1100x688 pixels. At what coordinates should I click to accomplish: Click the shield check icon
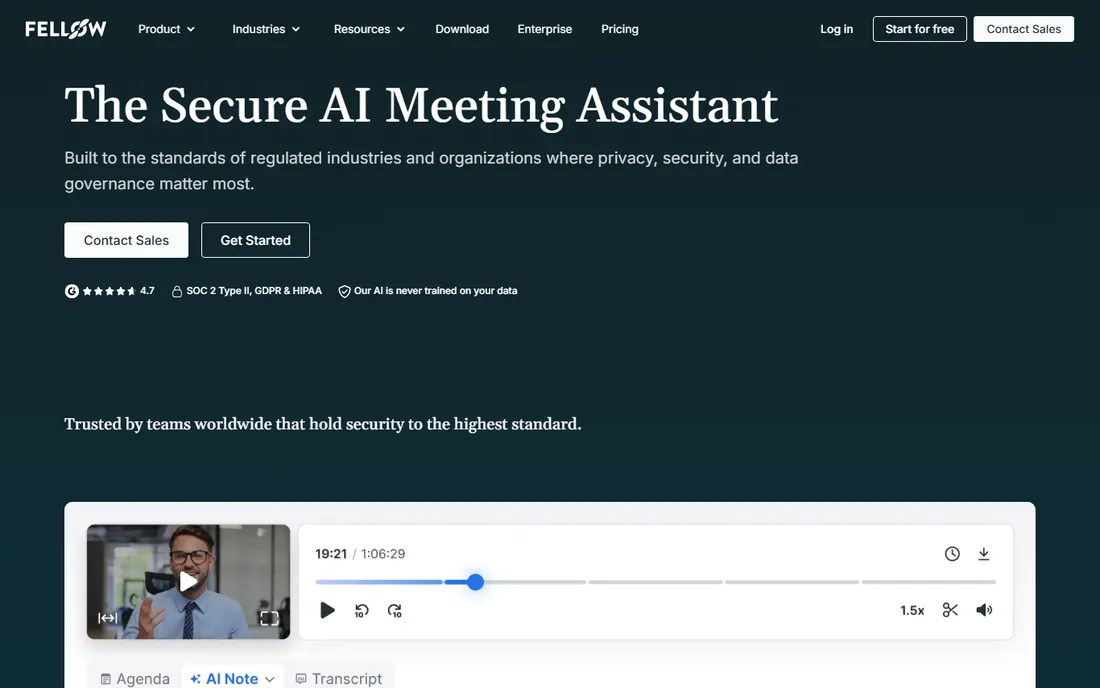point(344,291)
